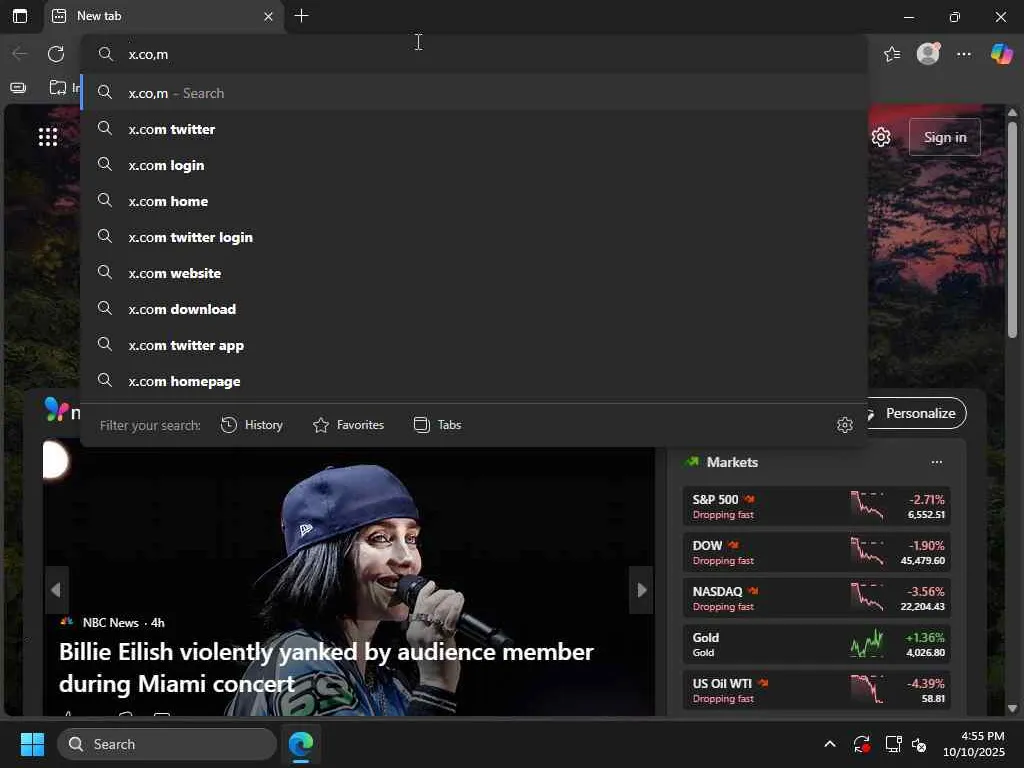
Task: Open the clock showing 4:55 PM
Action: (973, 744)
